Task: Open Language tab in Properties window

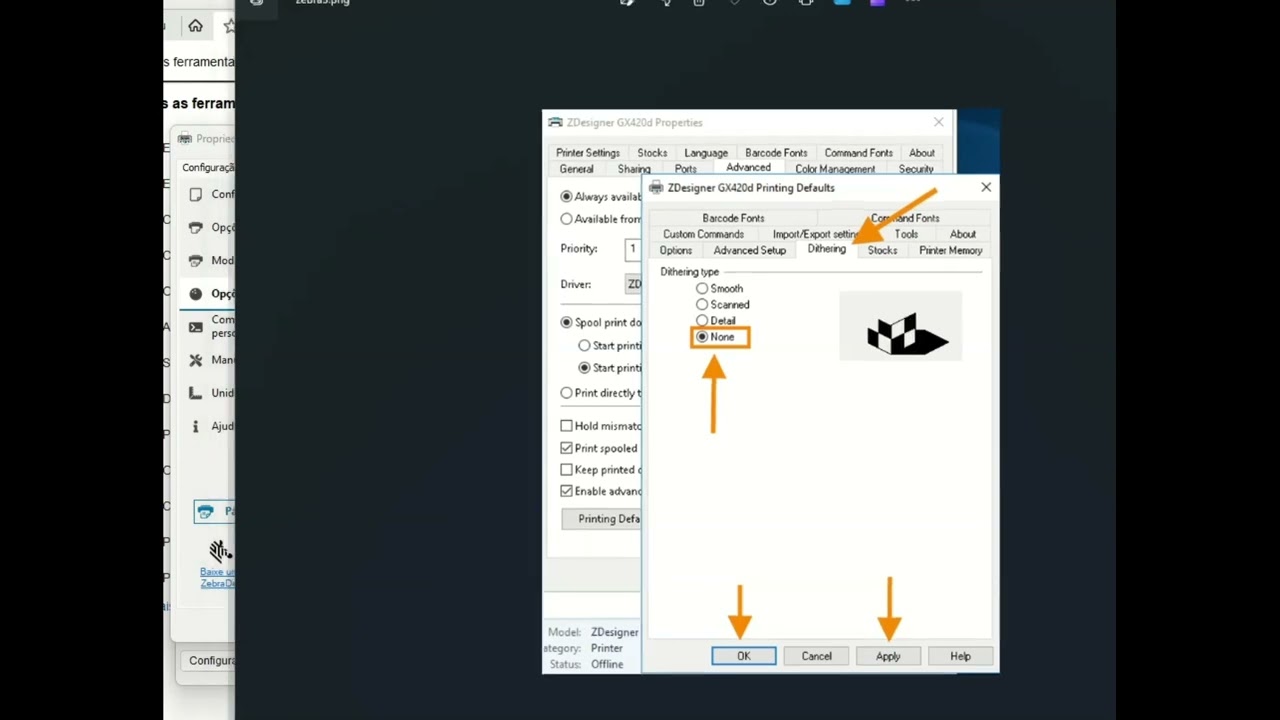Action: point(706,153)
